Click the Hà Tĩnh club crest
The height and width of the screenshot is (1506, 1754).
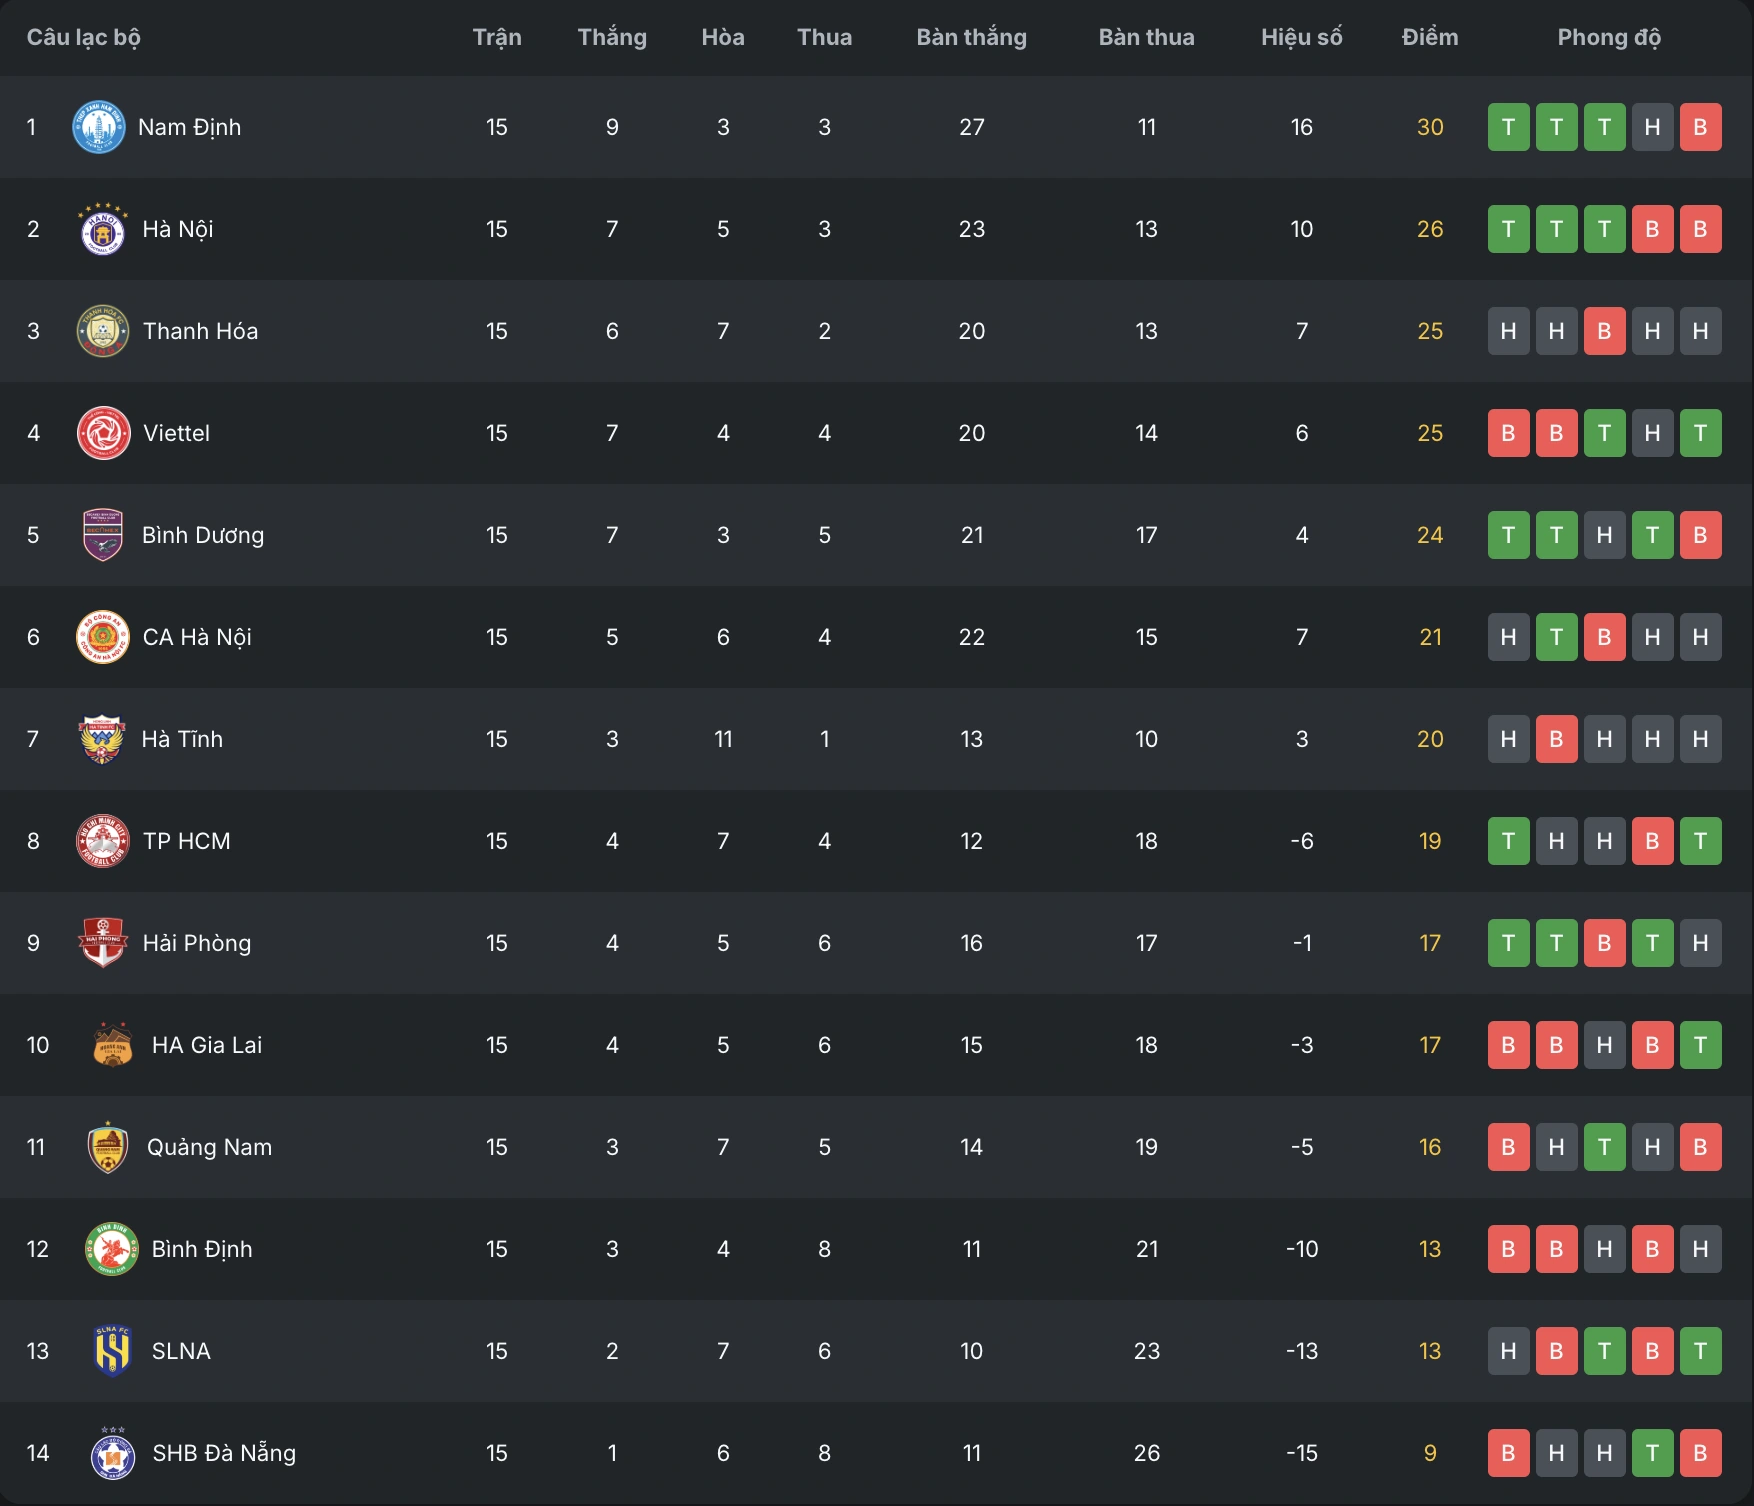[102, 739]
